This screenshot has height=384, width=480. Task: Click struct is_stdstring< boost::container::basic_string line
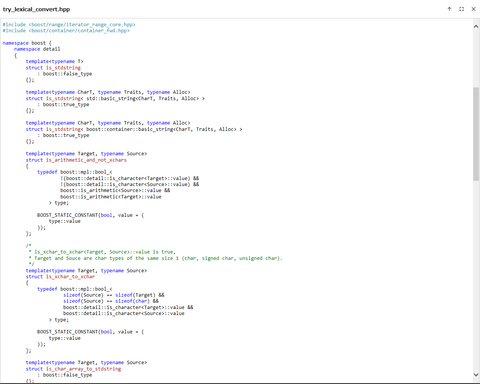[134, 129]
